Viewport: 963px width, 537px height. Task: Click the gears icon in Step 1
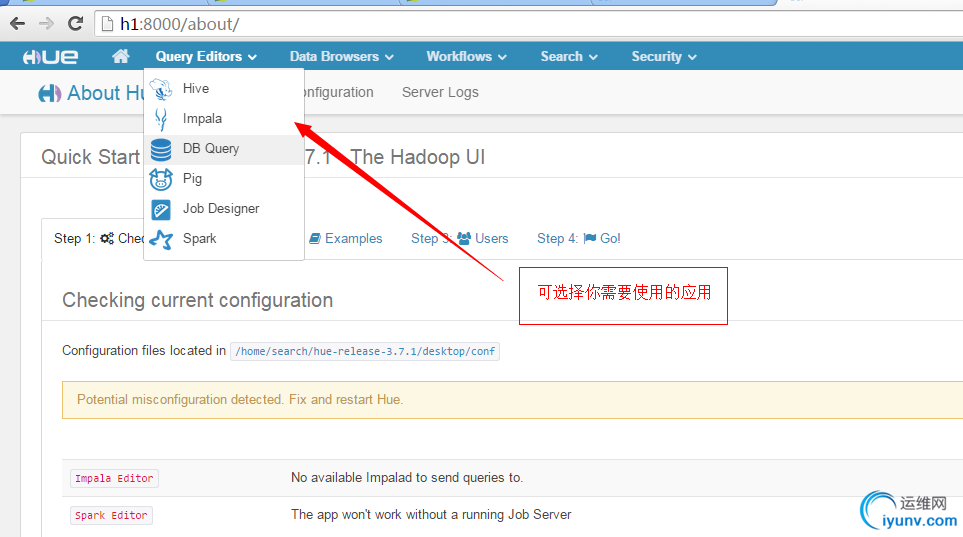(x=107, y=238)
